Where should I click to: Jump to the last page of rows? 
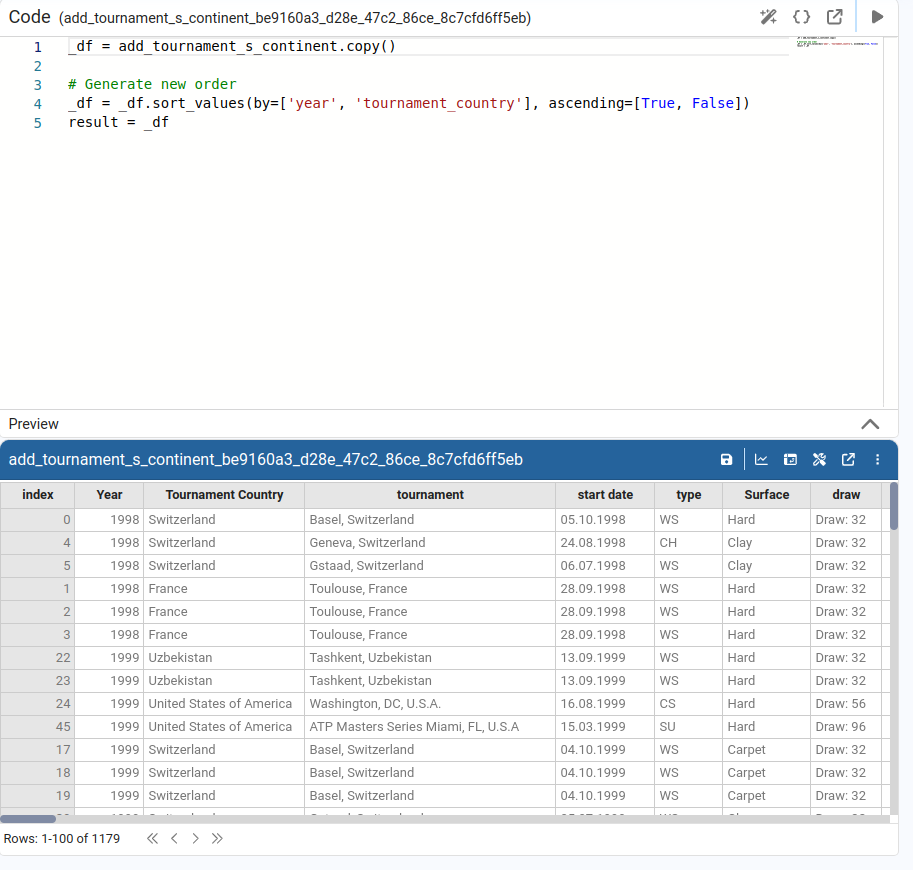click(x=217, y=838)
